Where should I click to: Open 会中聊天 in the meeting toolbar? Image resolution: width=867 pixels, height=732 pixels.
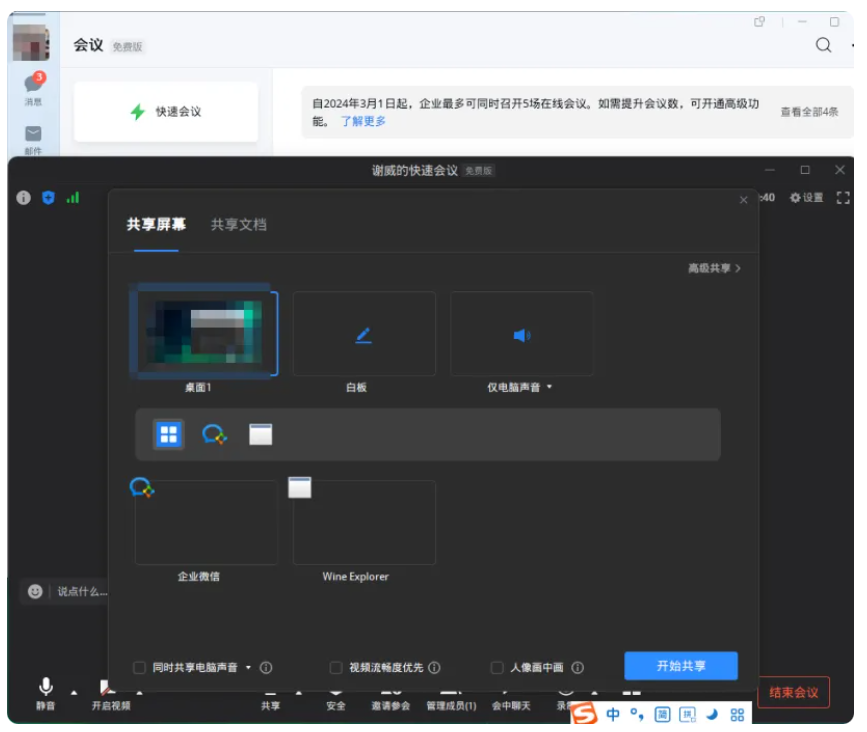pos(511,701)
